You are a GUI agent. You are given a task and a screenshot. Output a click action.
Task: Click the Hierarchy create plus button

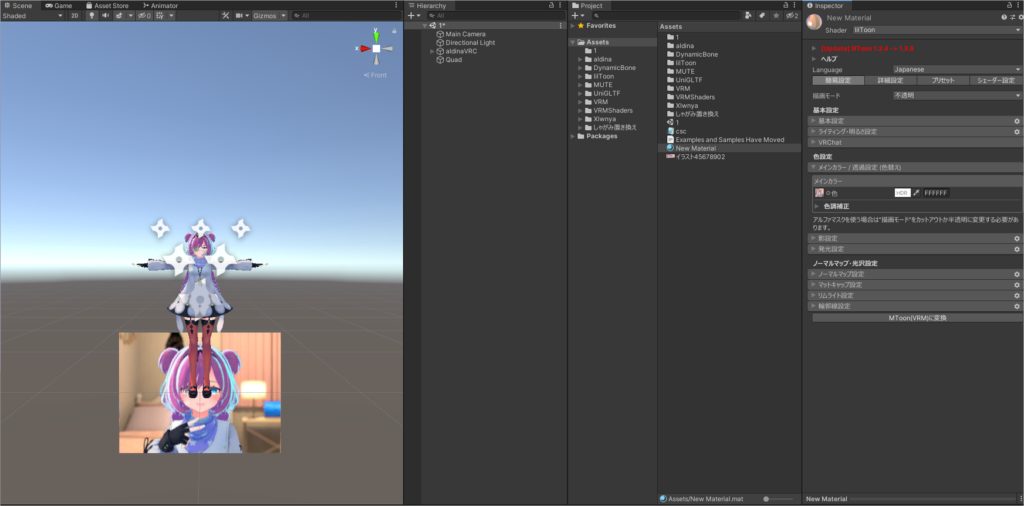click(411, 16)
